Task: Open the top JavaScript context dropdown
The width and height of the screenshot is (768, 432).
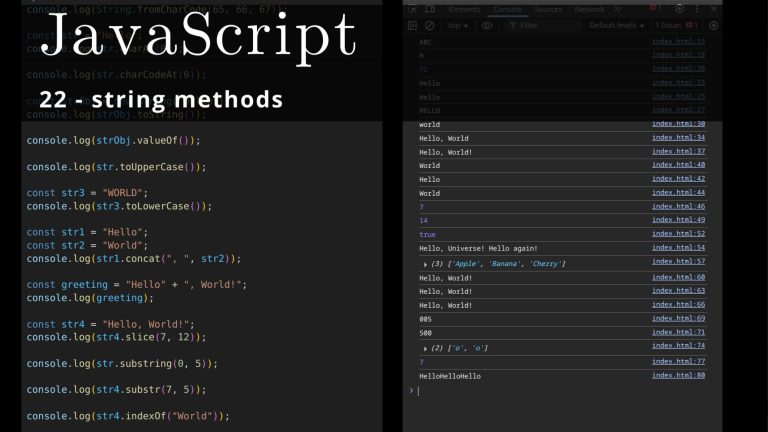Action: coord(458,25)
